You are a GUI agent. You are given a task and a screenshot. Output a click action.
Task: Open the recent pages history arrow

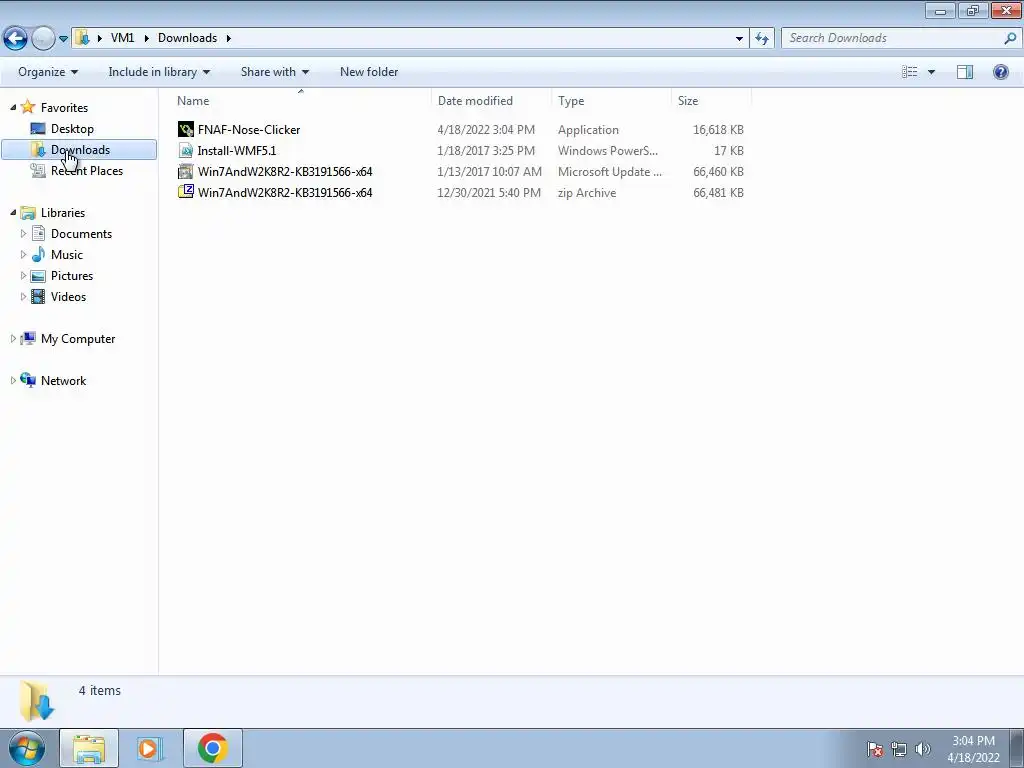pos(63,39)
